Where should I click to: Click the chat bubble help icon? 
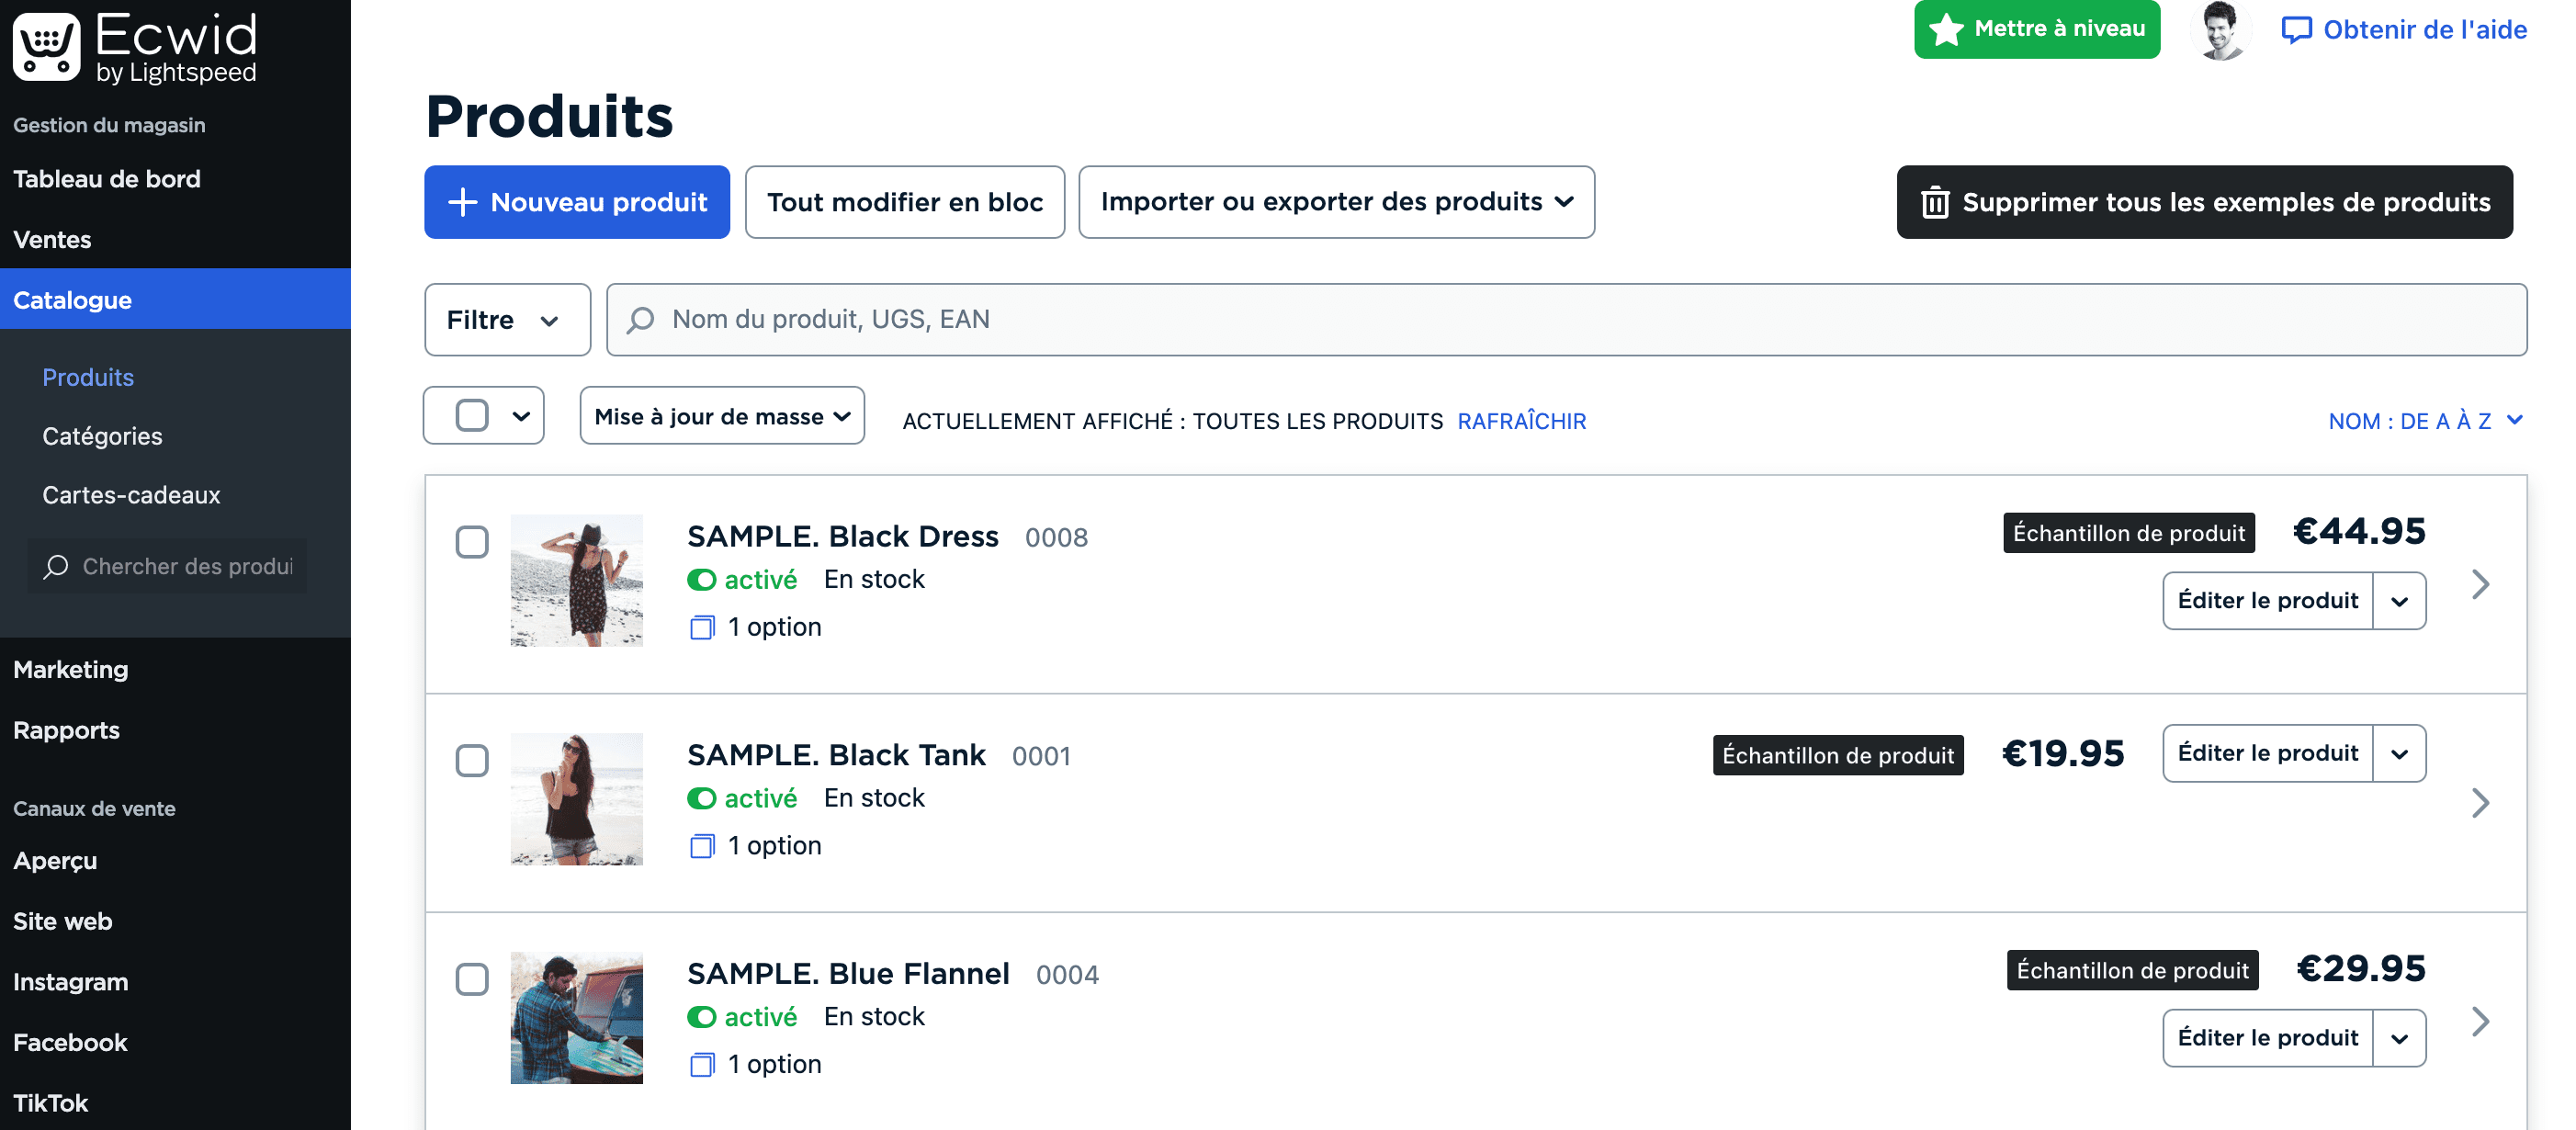(x=2296, y=30)
